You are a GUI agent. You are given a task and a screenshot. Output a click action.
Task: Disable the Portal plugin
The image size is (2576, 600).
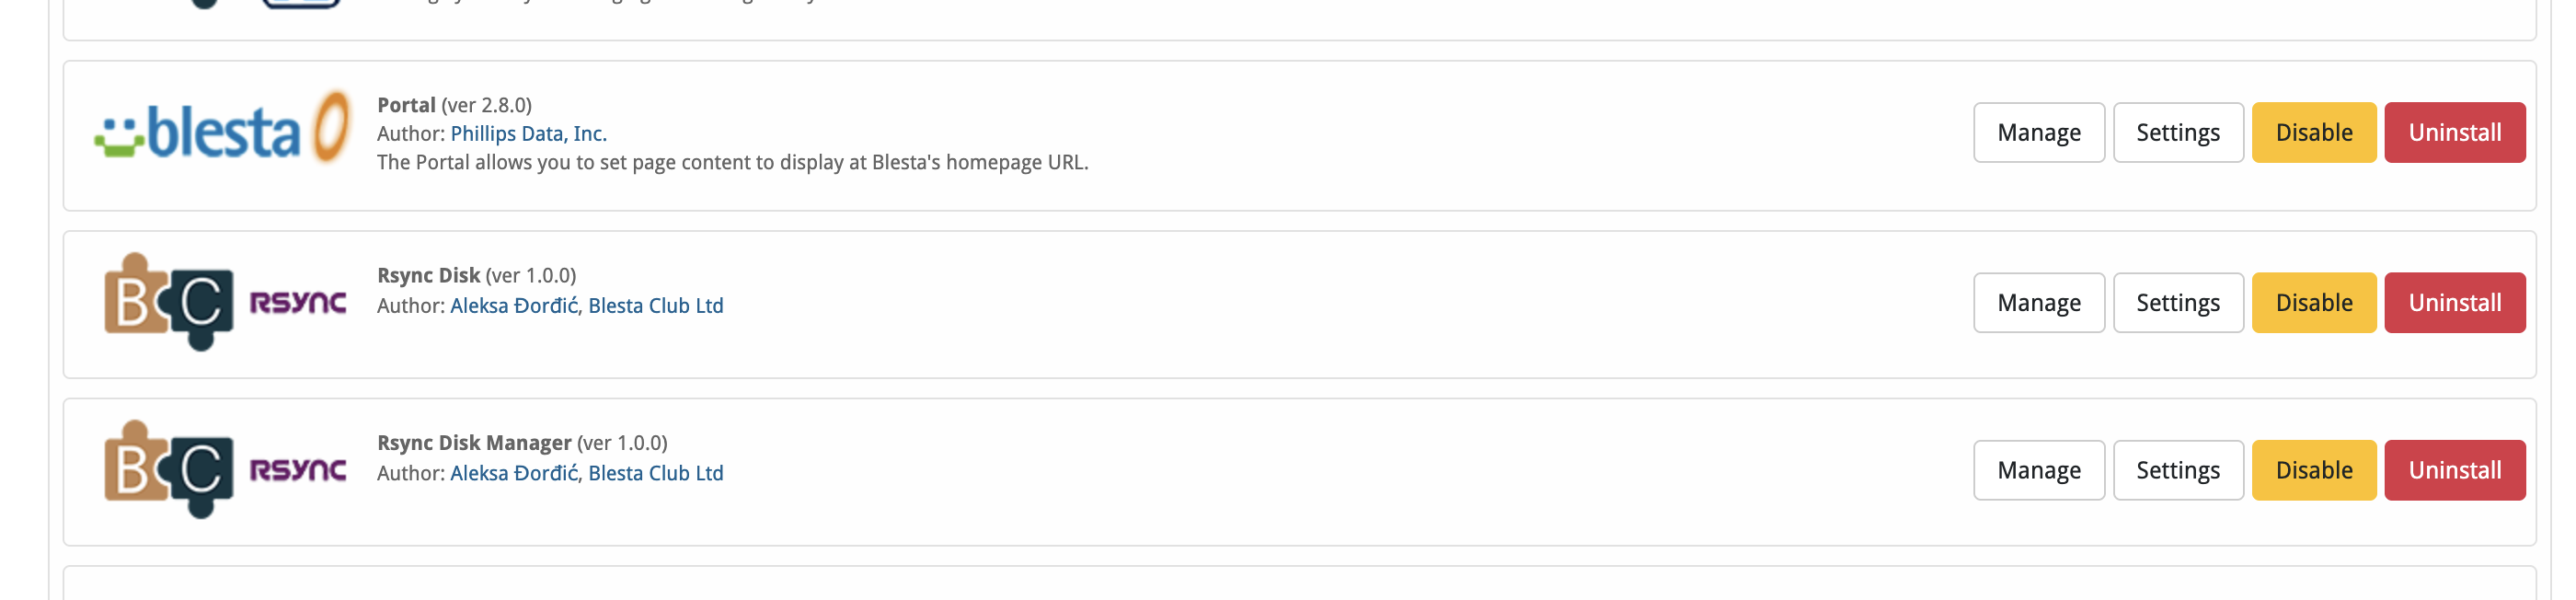click(2313, 132)
